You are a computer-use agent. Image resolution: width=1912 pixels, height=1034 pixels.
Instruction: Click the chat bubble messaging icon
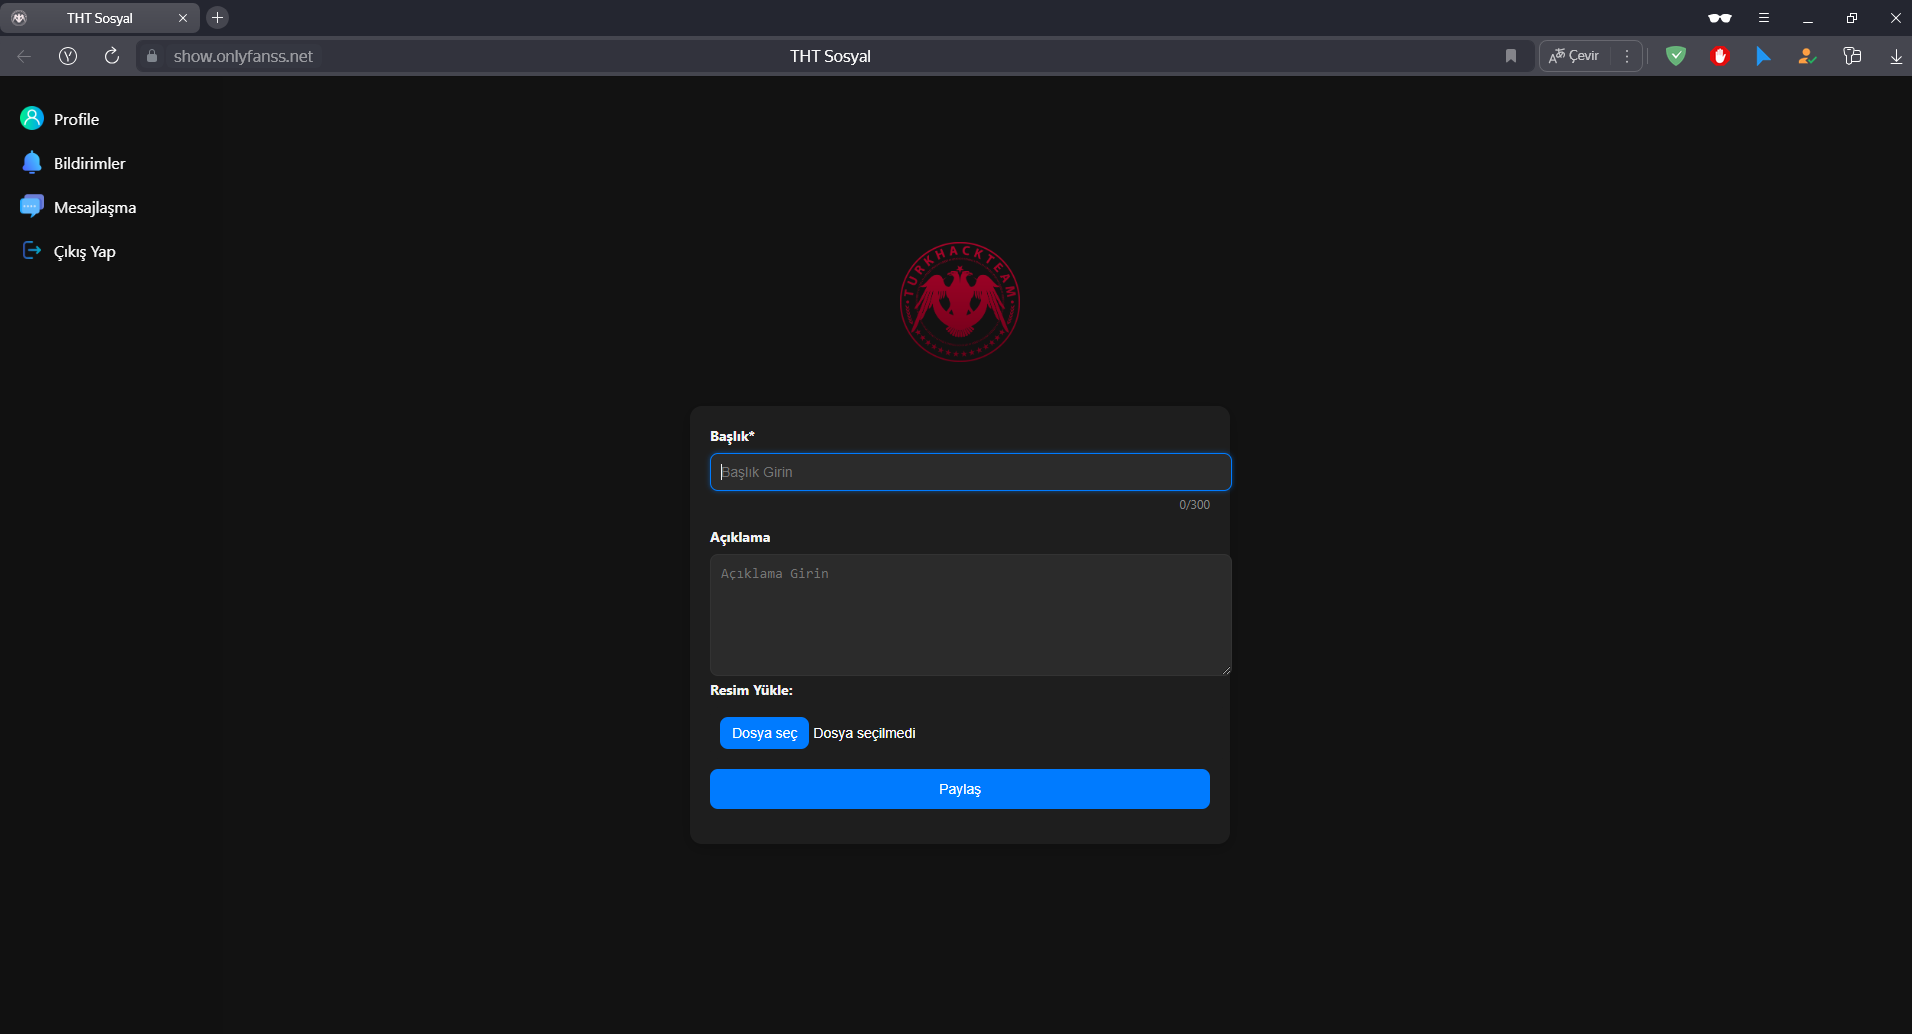(x=32, y=206)
